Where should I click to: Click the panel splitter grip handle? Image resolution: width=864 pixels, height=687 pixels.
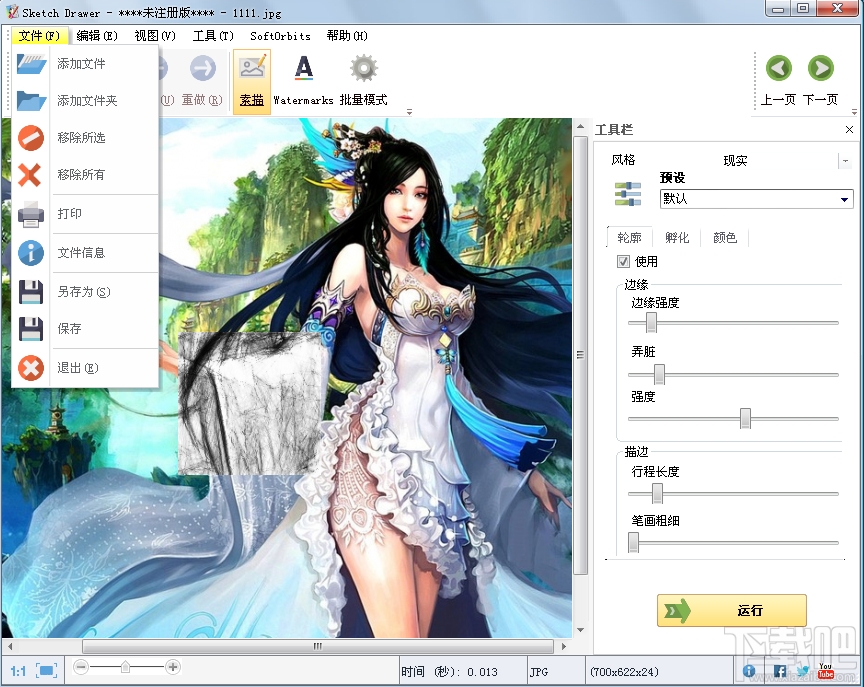[x=580, y=355]
